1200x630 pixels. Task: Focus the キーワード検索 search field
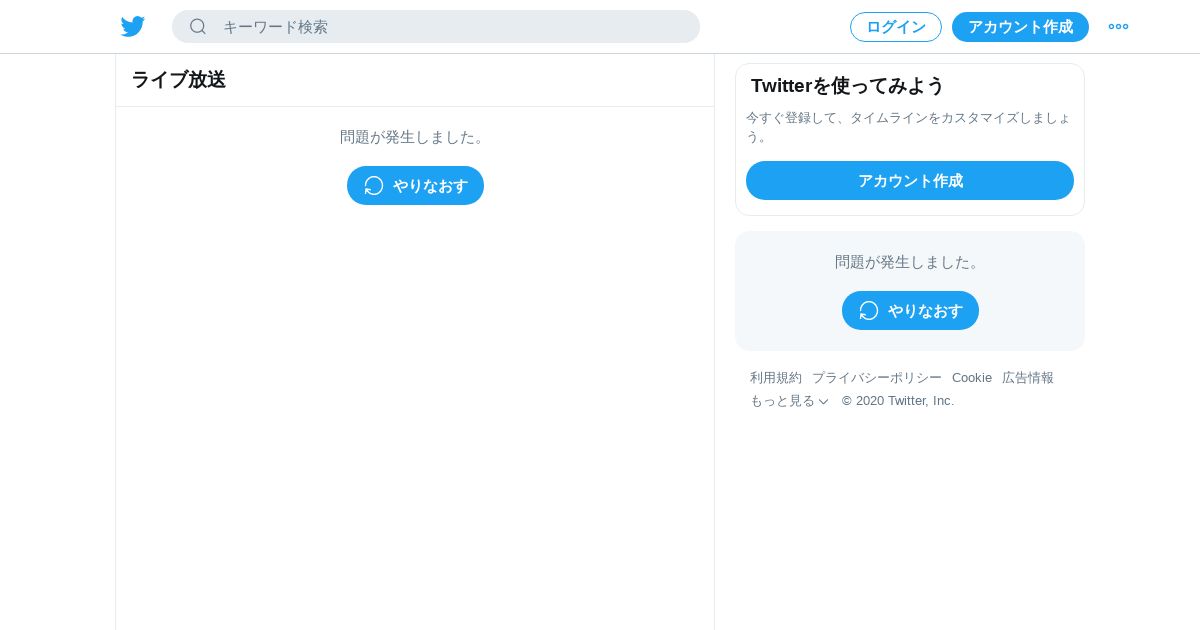[436, 27]
